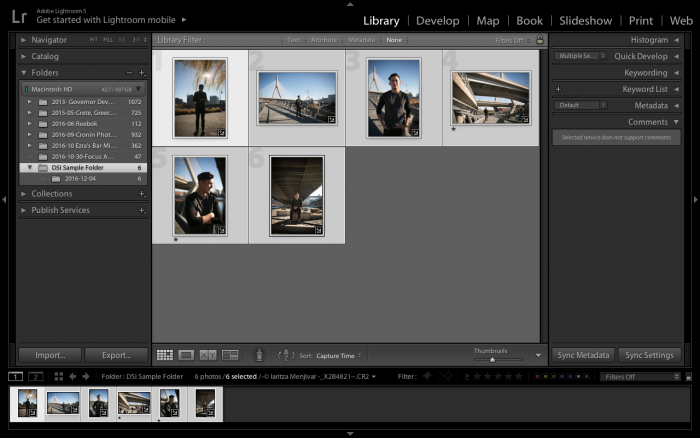The width and height of the screenshot is (700, 438).
Task: Switch to Grid view in toolbar
Action: [165, 355]
